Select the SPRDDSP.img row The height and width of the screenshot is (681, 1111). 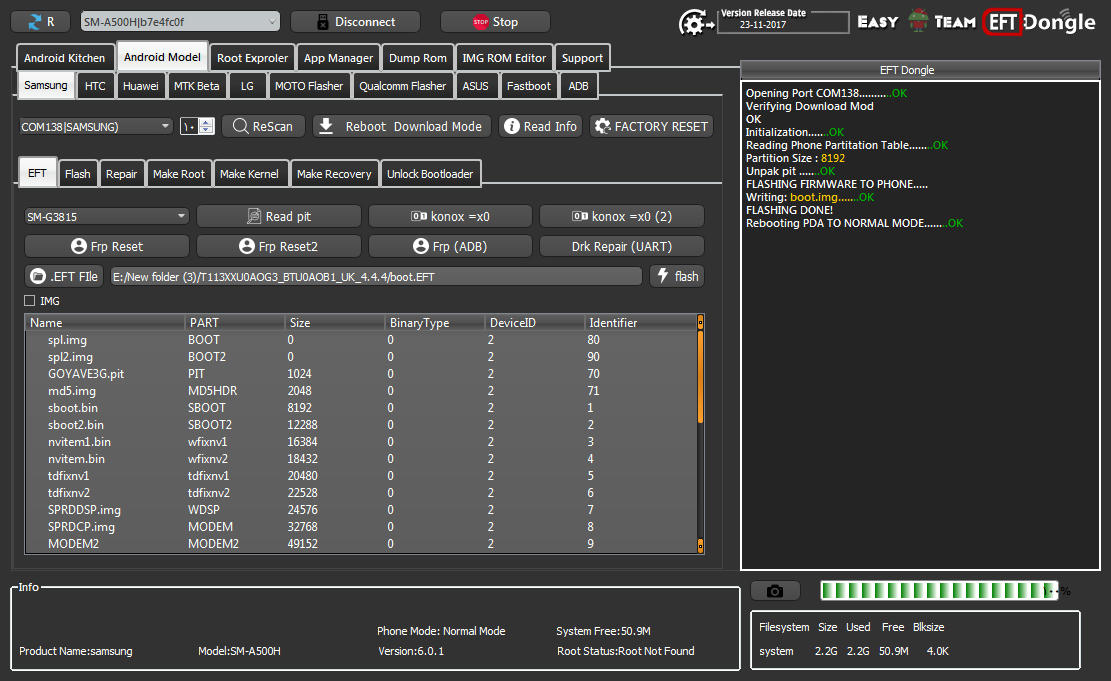coord(361,510)
